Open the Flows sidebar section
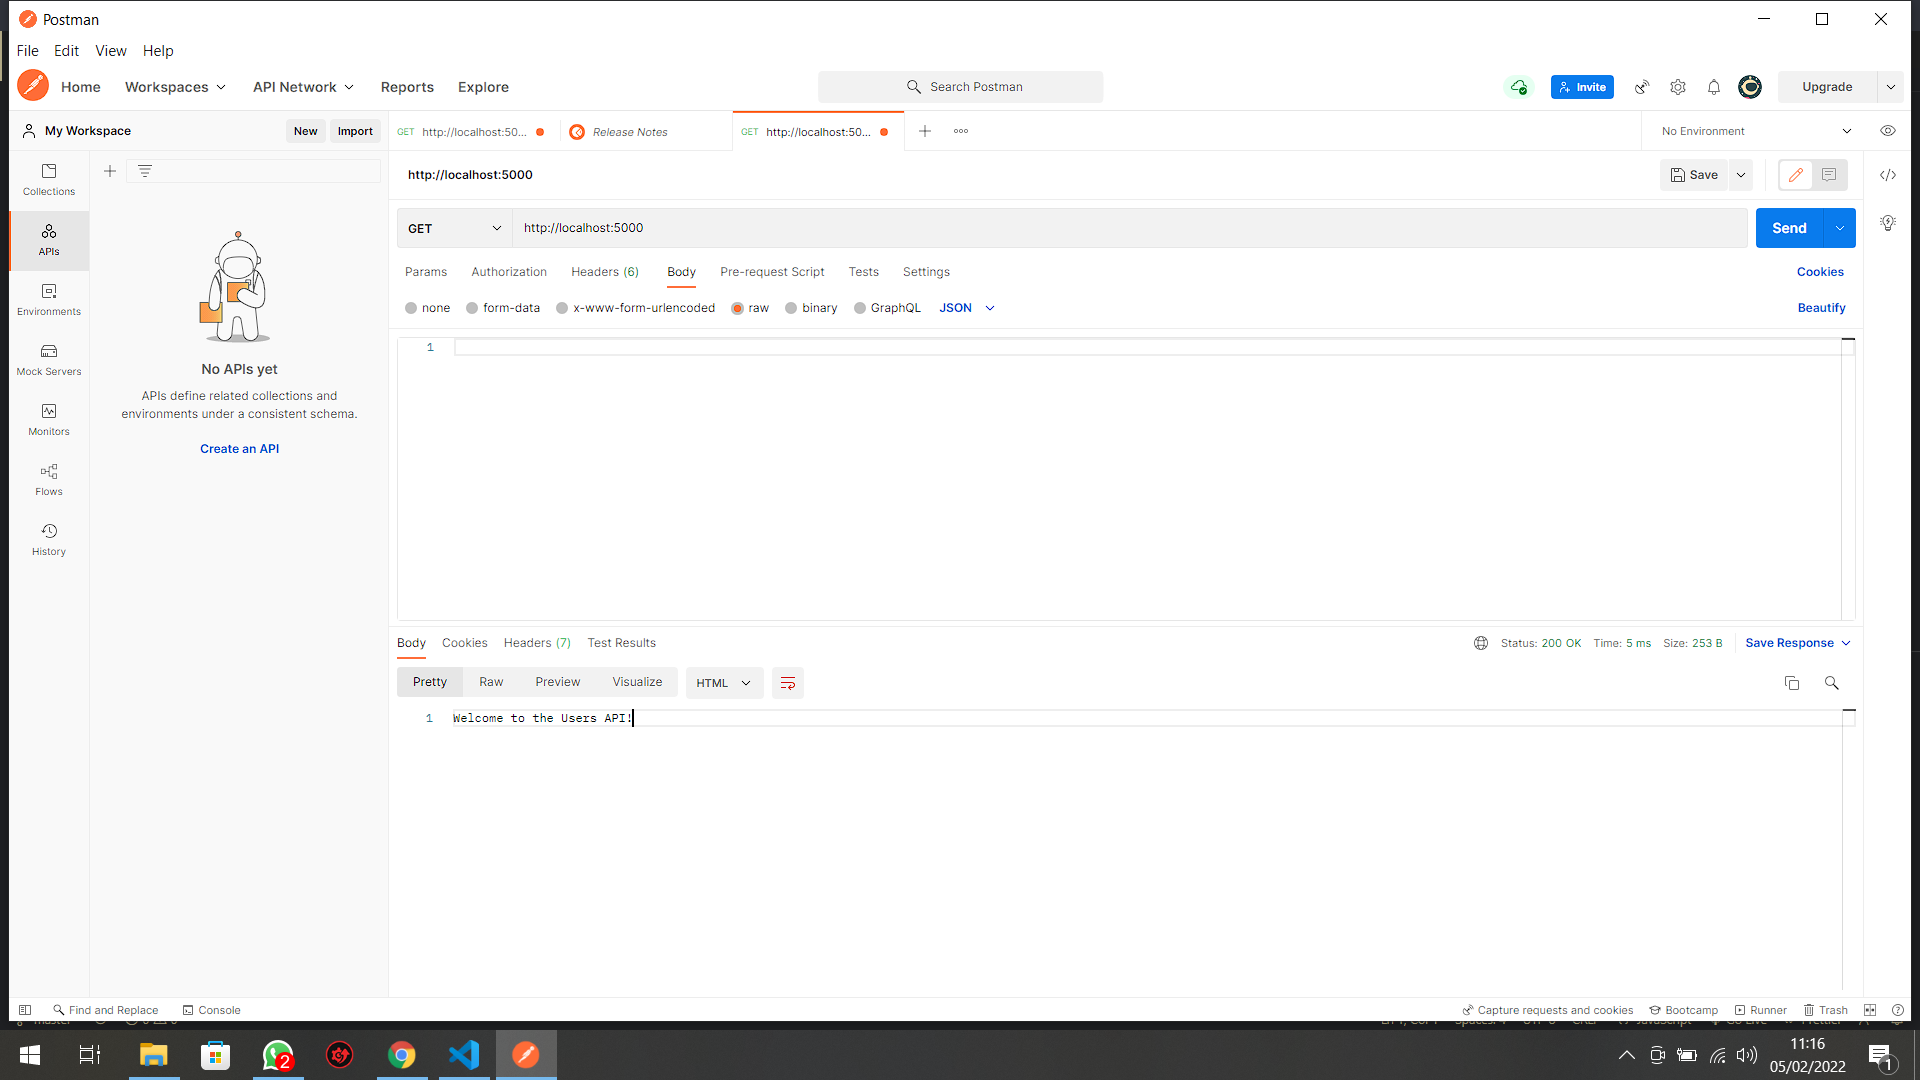1920x1080 pixels. 49,480
